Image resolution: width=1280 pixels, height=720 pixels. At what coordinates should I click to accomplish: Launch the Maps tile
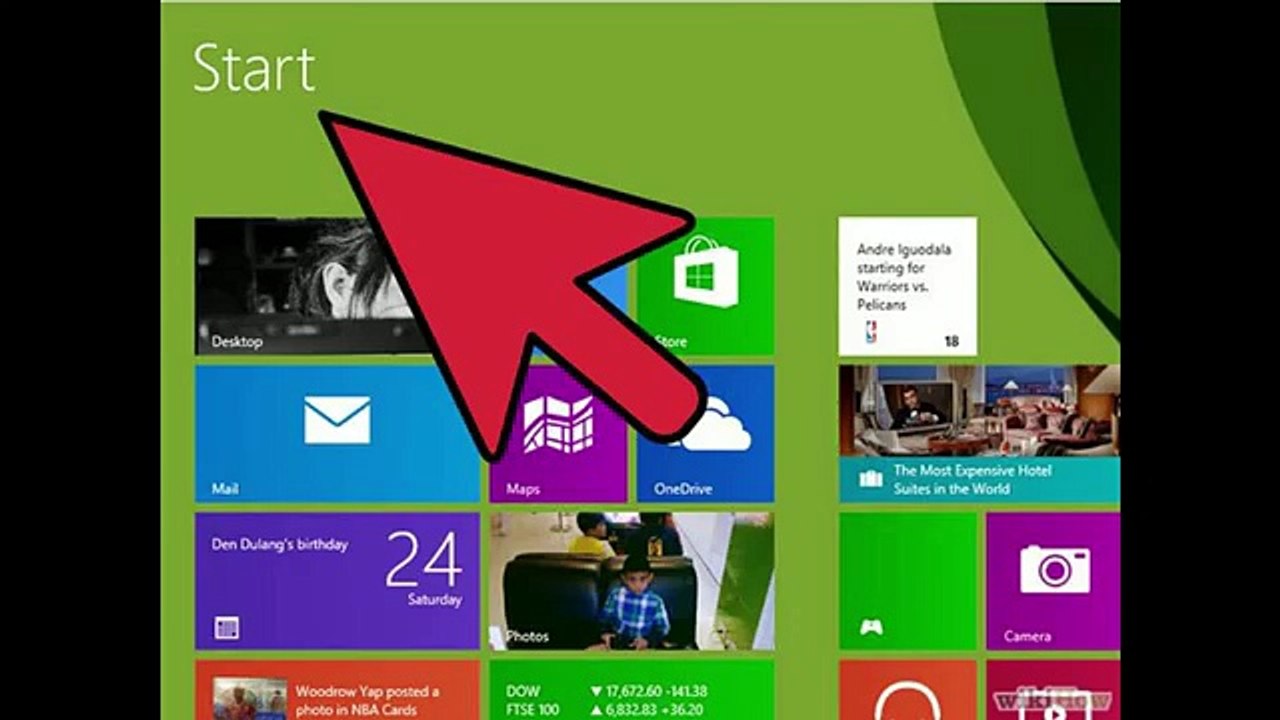pyautogui.click(x=558, y=433)
